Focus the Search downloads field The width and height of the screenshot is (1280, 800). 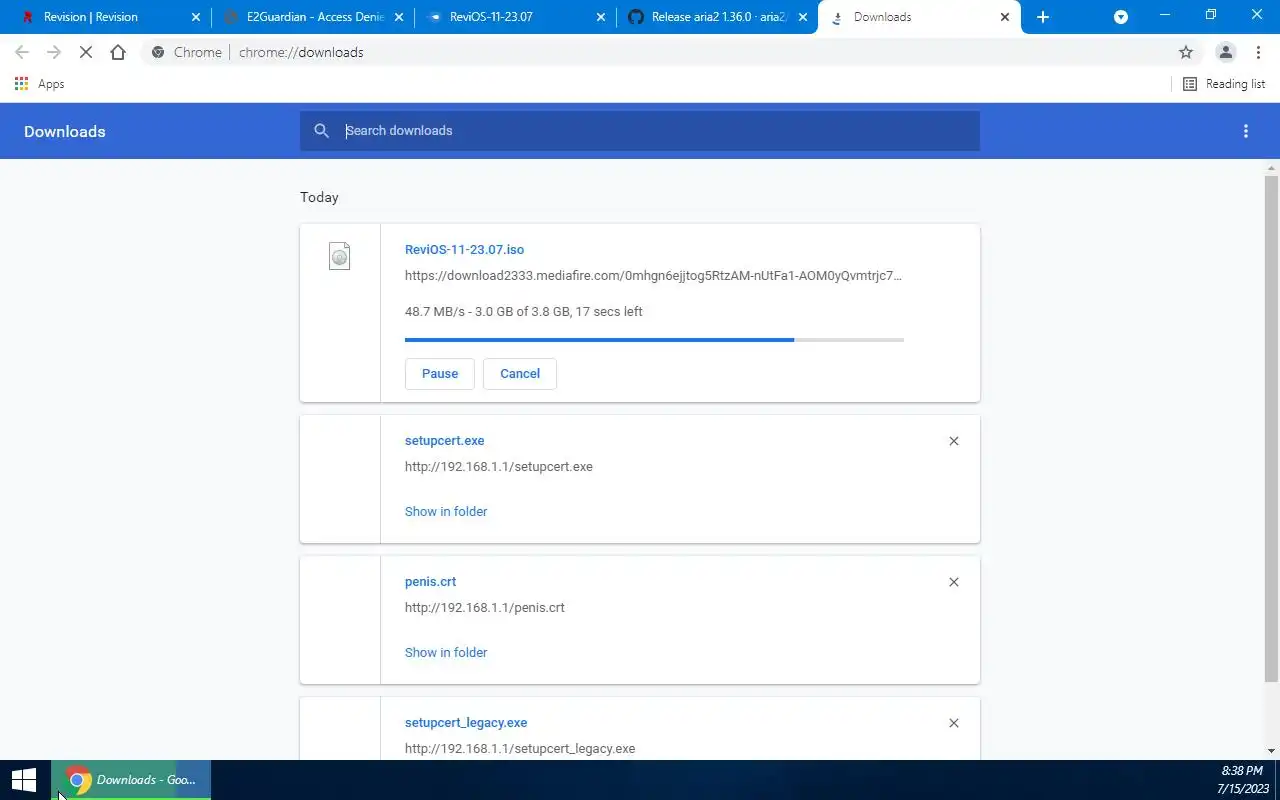click(640, 131)
